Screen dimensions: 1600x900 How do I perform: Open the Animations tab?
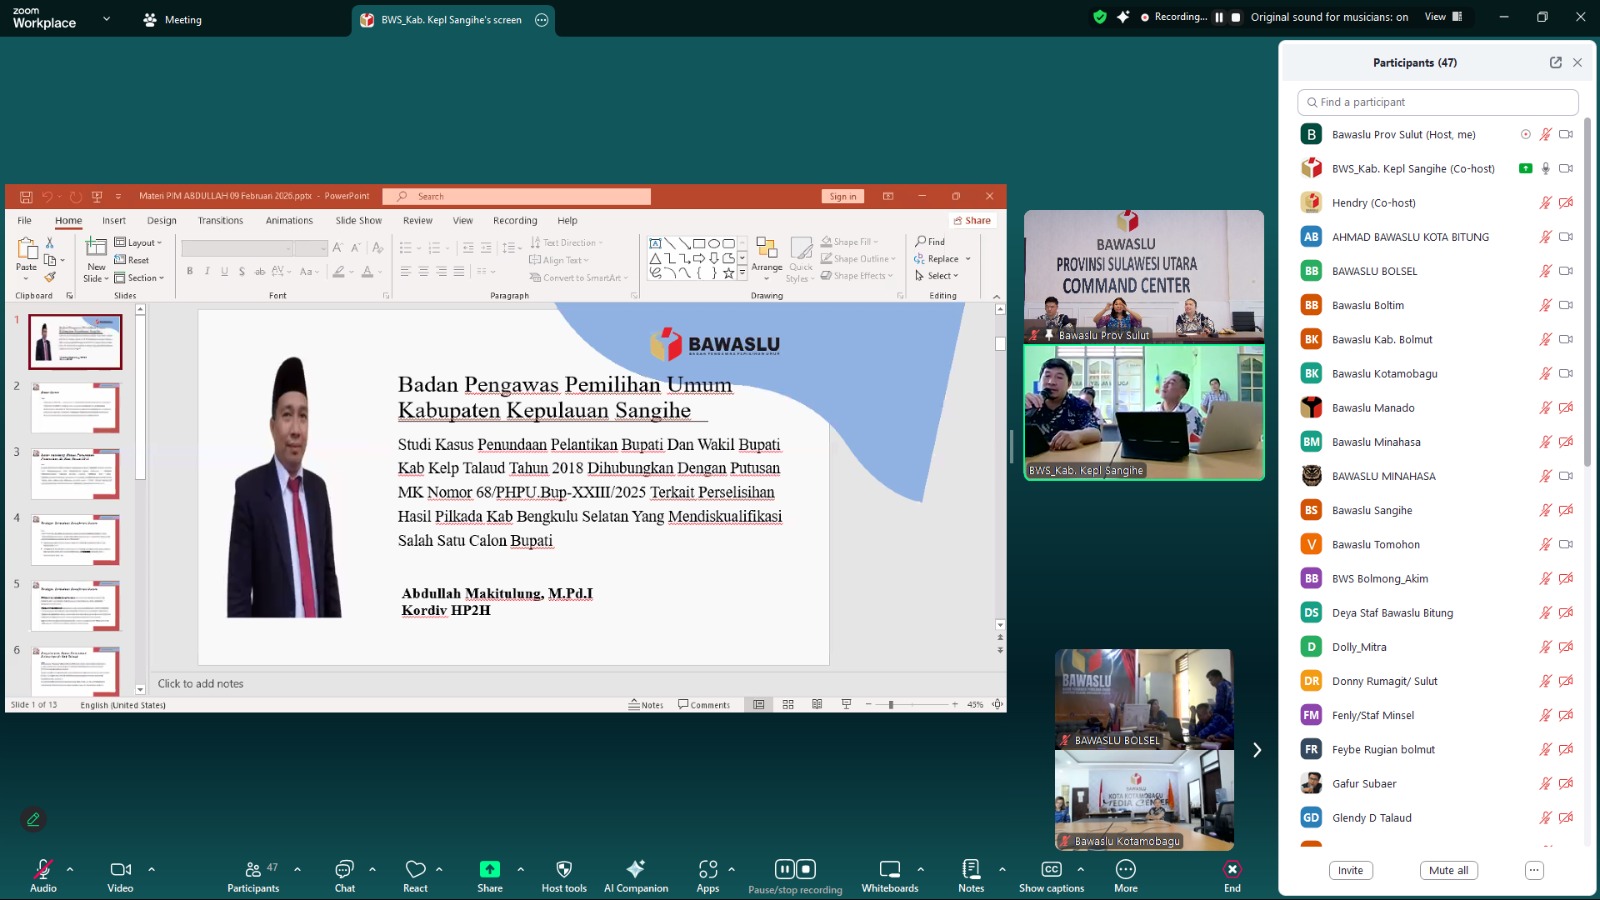(x=289, y=221)
